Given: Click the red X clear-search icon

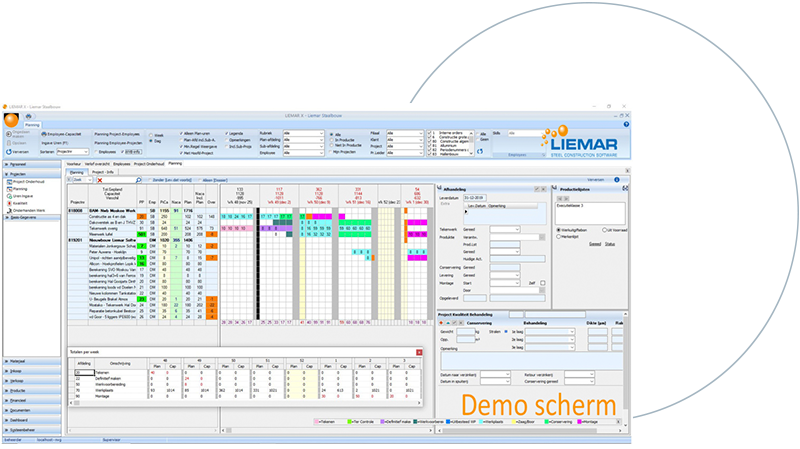Looking at the screenshot, I should coord(100,180).
